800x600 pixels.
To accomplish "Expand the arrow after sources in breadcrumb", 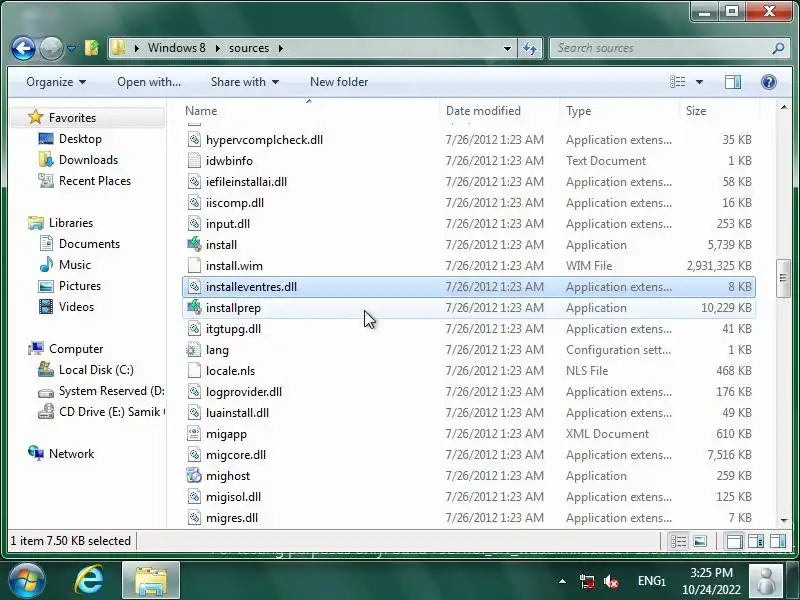I will (x=281, y=48).
